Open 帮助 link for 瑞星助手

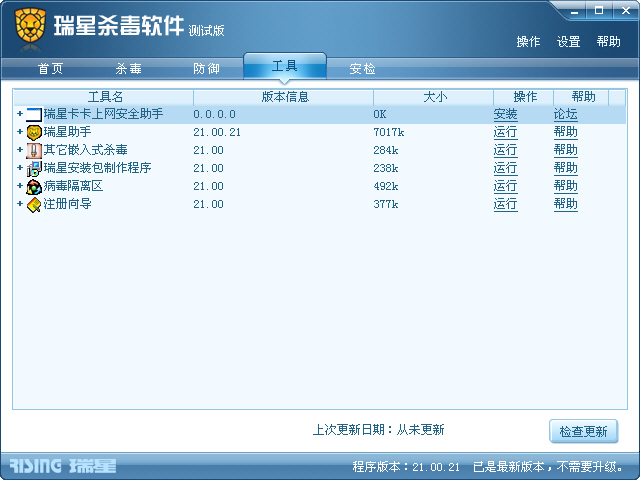[566, 132]
